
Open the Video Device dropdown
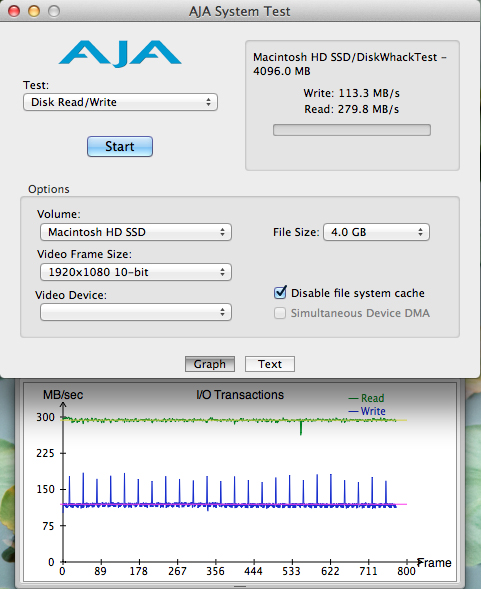click(136, 312)
